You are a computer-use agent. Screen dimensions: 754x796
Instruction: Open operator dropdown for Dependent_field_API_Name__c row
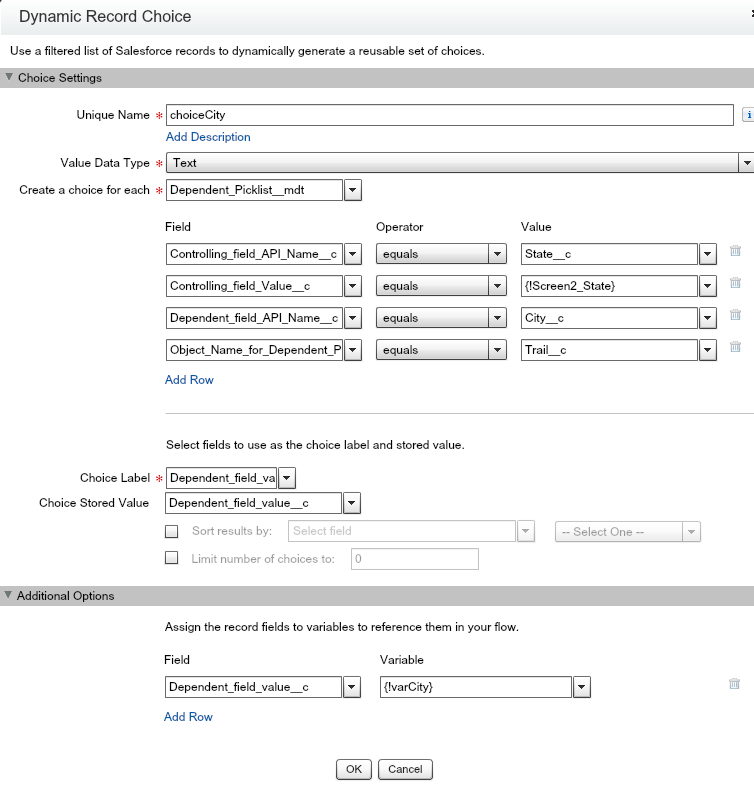(x=497, y=318)
